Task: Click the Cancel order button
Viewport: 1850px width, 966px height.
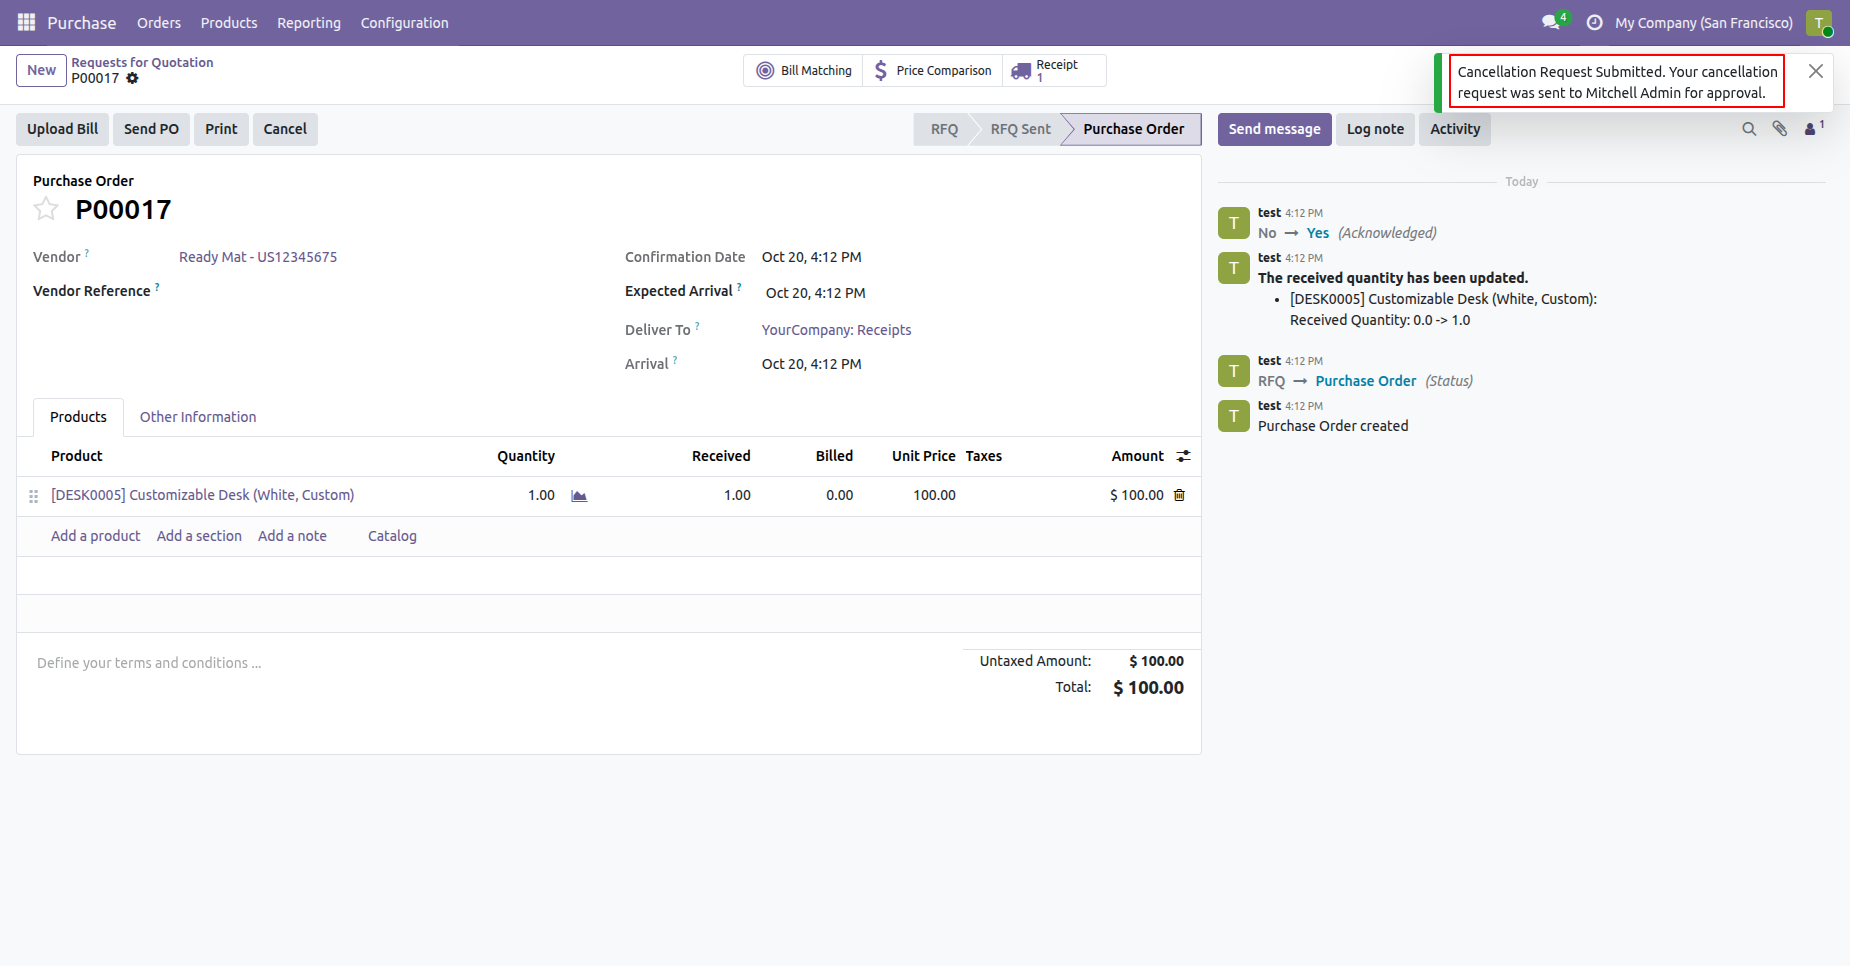Action: (285, 129)
